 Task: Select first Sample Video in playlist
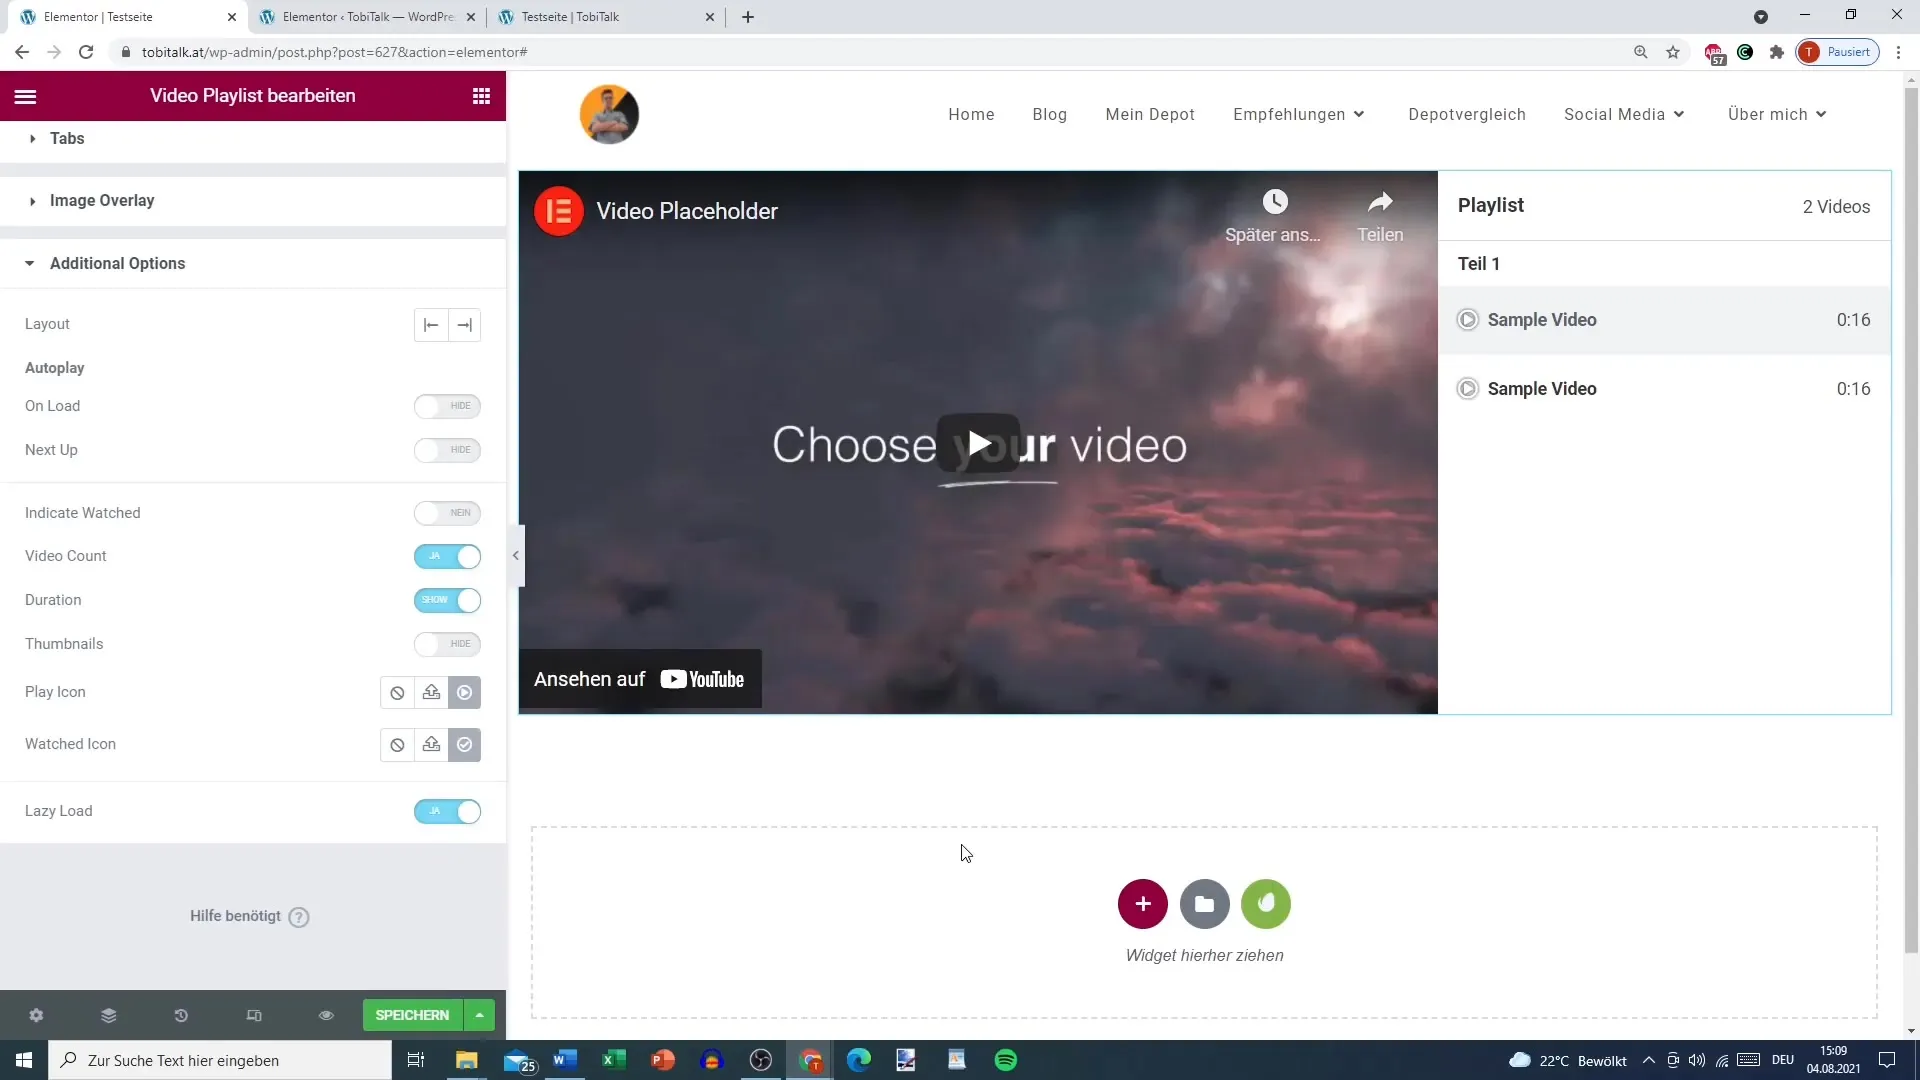coord(1664,320)
